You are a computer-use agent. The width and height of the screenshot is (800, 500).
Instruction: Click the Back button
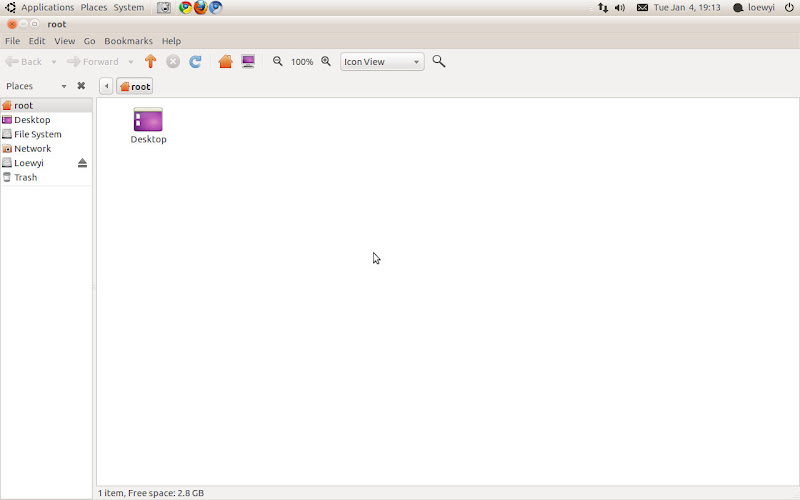point(24,62)
